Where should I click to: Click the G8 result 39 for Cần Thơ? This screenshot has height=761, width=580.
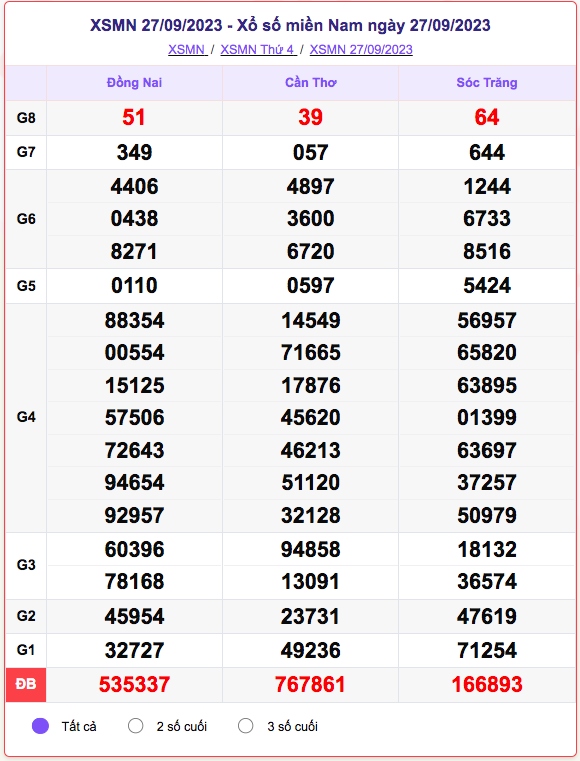point(310,117)
